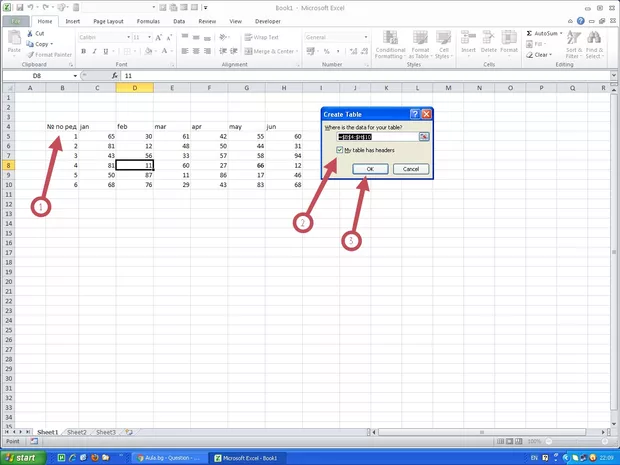The image size is (620, 465).
Task: Open the Developer tab
Action: point(268,21)
